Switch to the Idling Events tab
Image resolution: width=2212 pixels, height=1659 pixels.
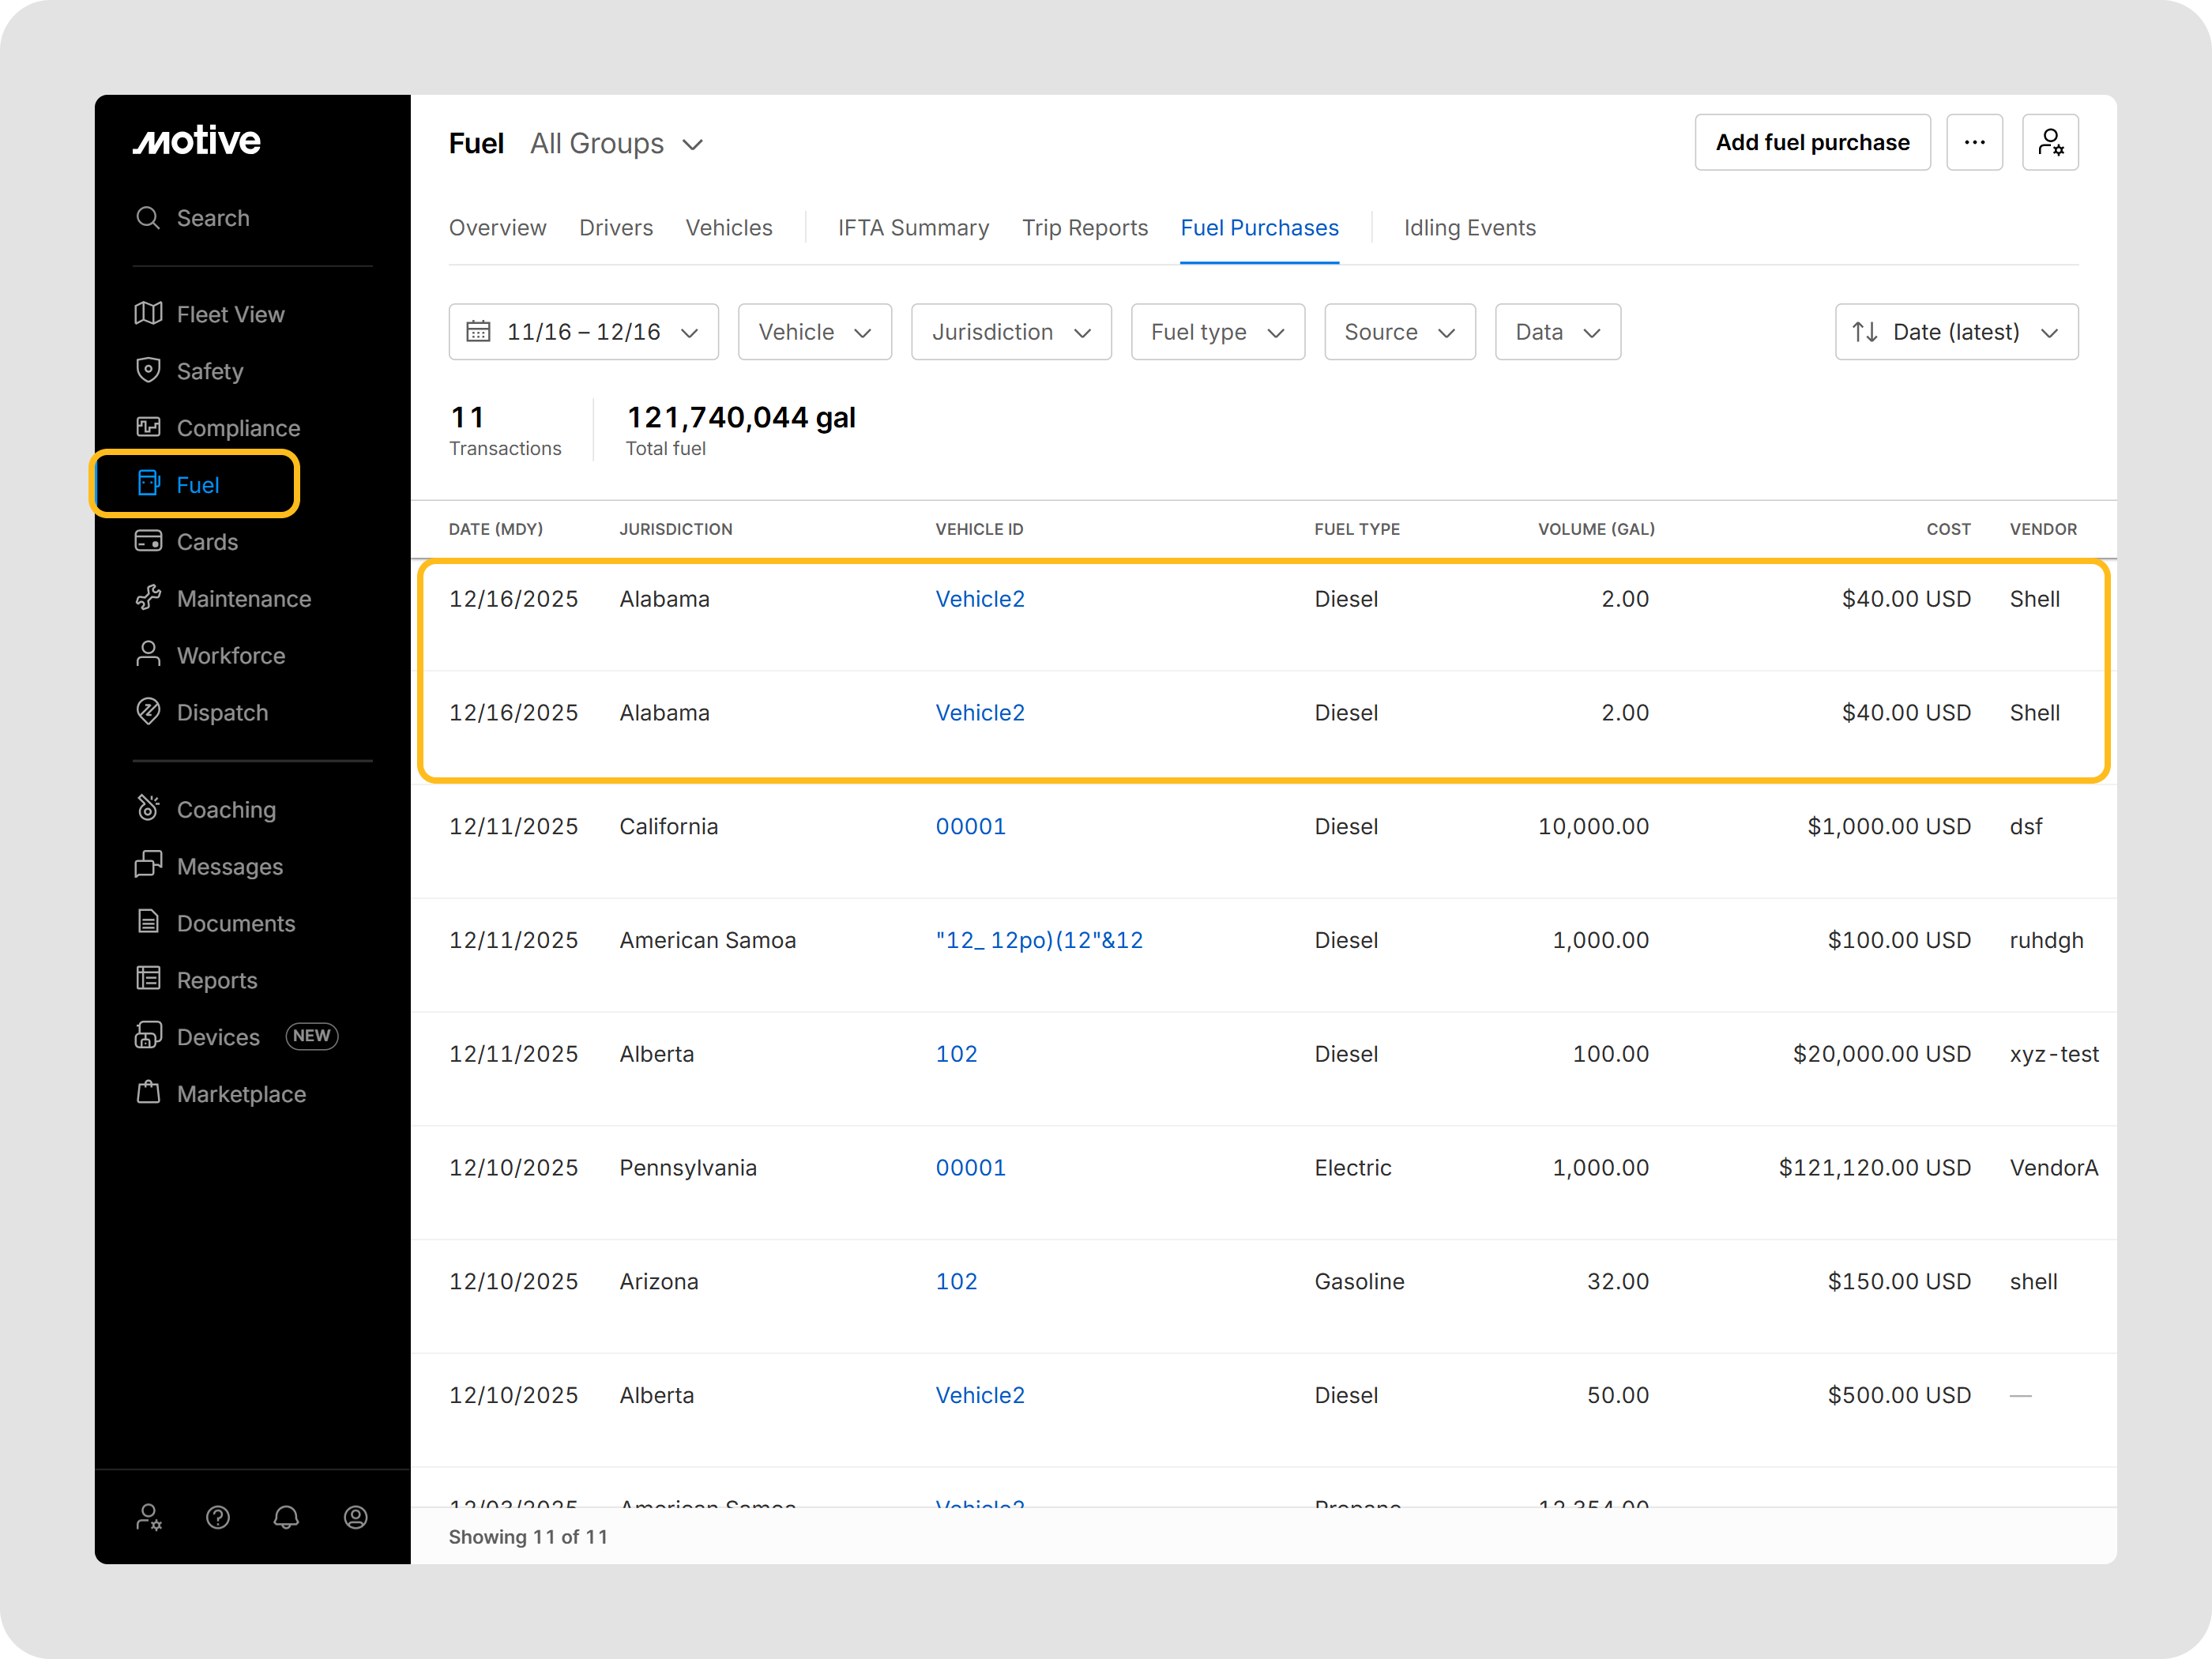(x=1468, y=228)
